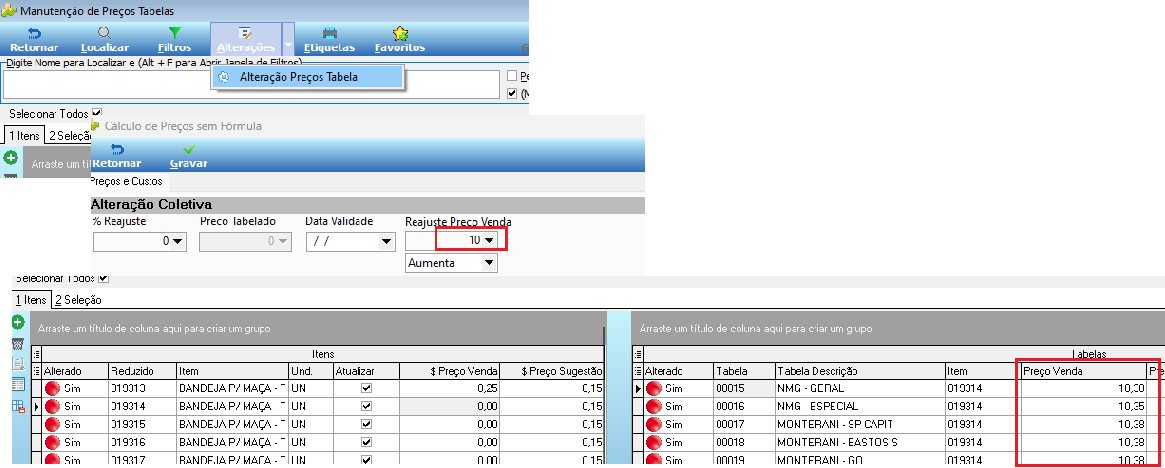Click red Alterado indicator for item 019315
This screenshot has width=1165, height=468.
52,424
